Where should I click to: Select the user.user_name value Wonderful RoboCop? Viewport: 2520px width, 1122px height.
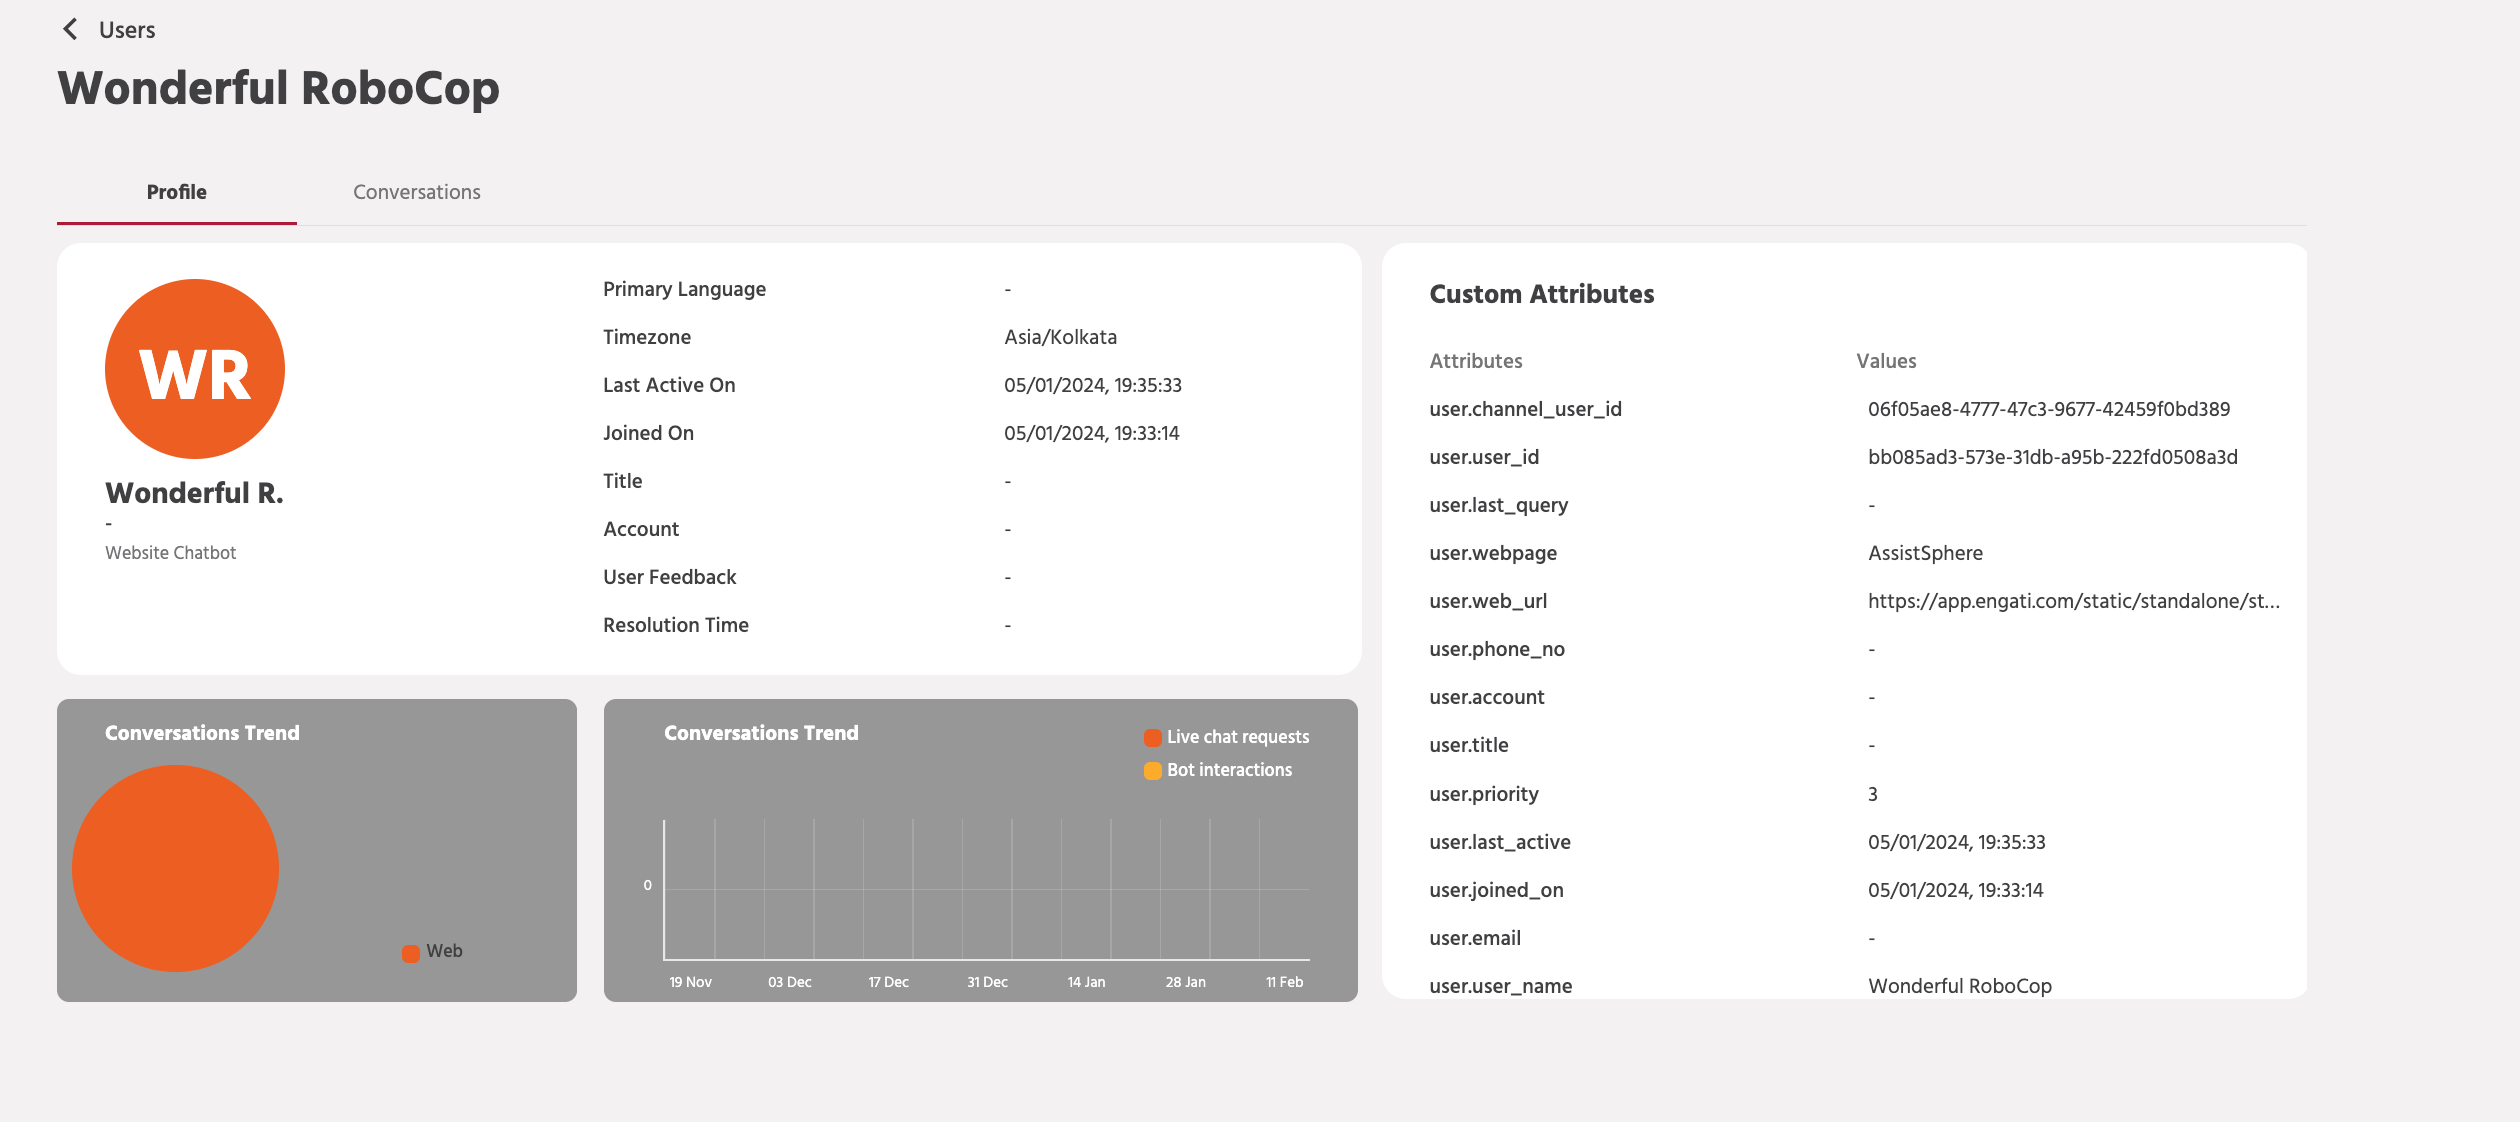[x=1959, y=985]
